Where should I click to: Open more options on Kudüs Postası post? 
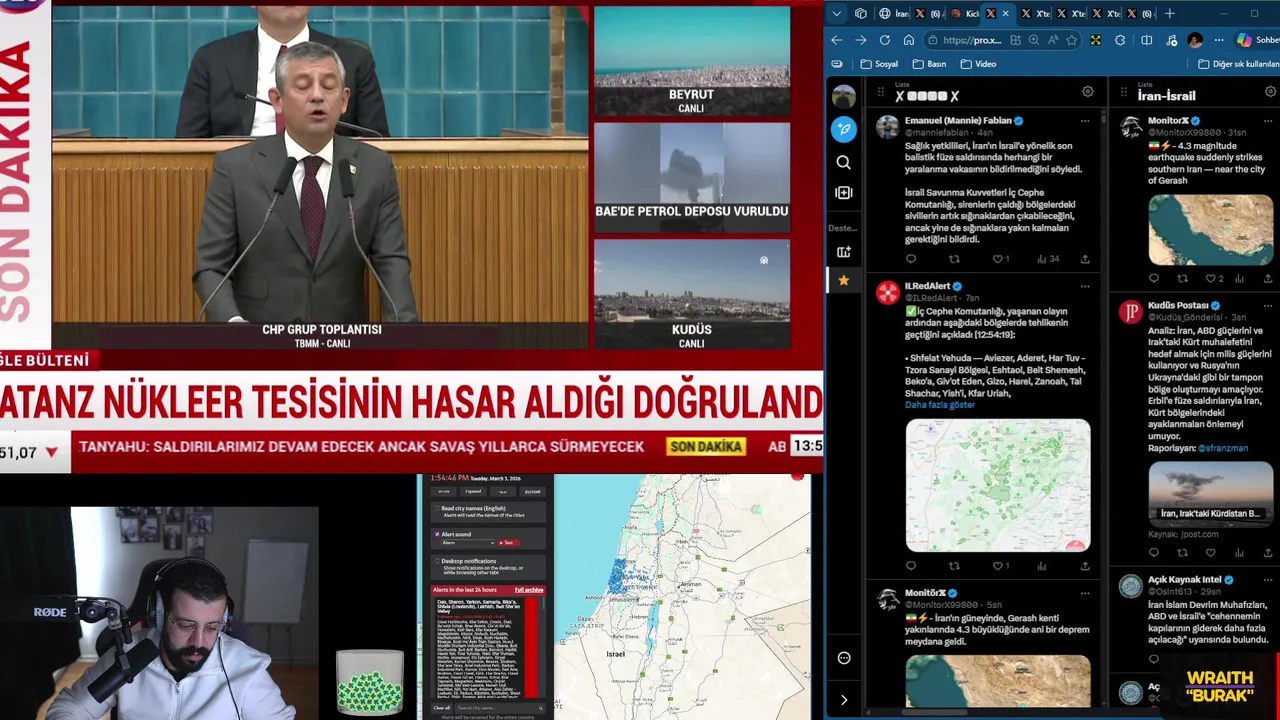point(1269,305)
